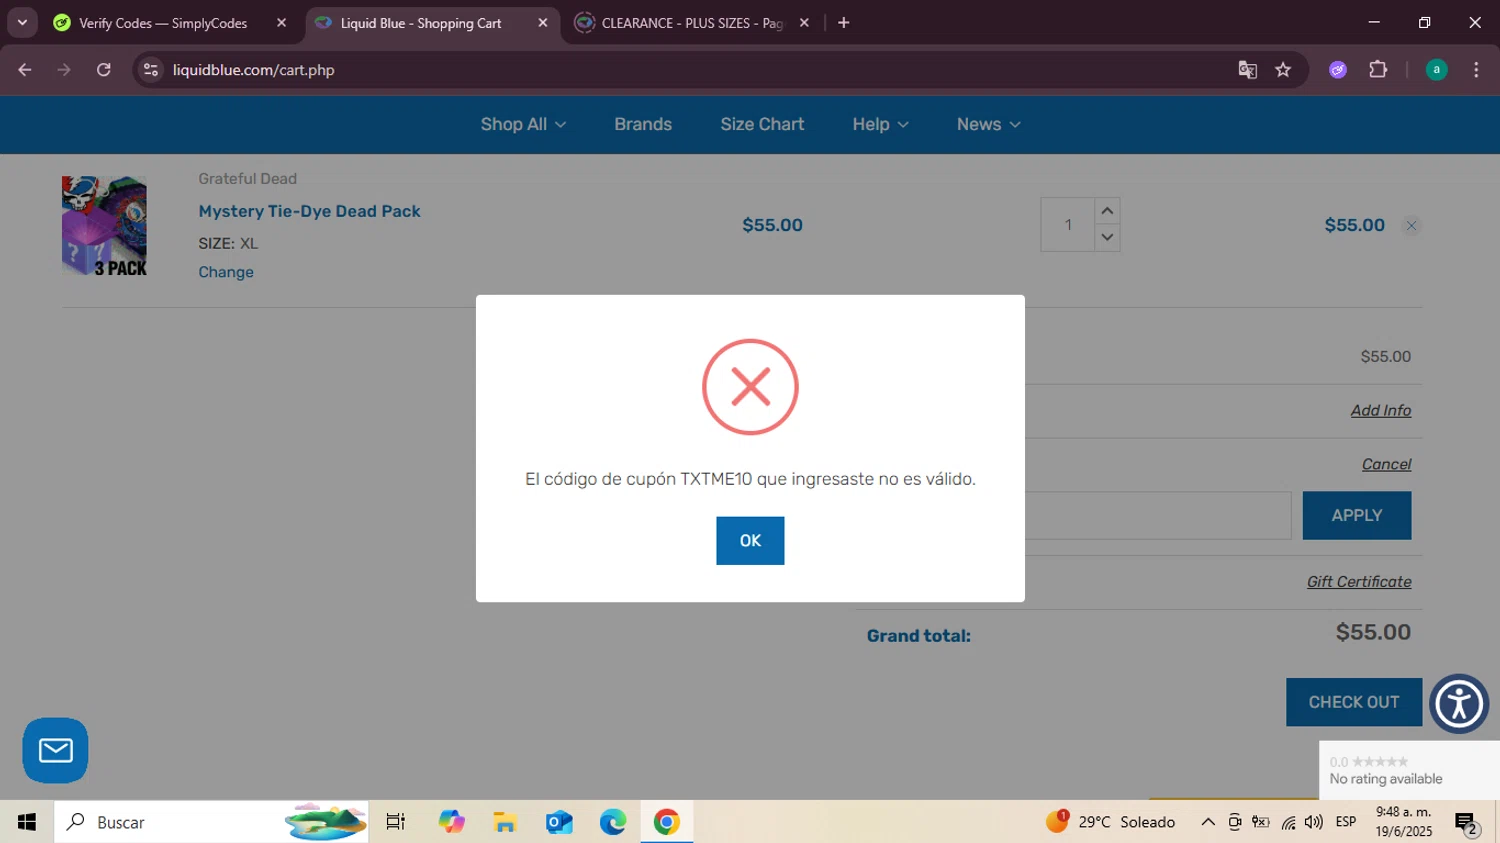Close the Liquid Blue Shopping Cart tab
Viewport: 1500px width, 843px height.
click(543, 23)
